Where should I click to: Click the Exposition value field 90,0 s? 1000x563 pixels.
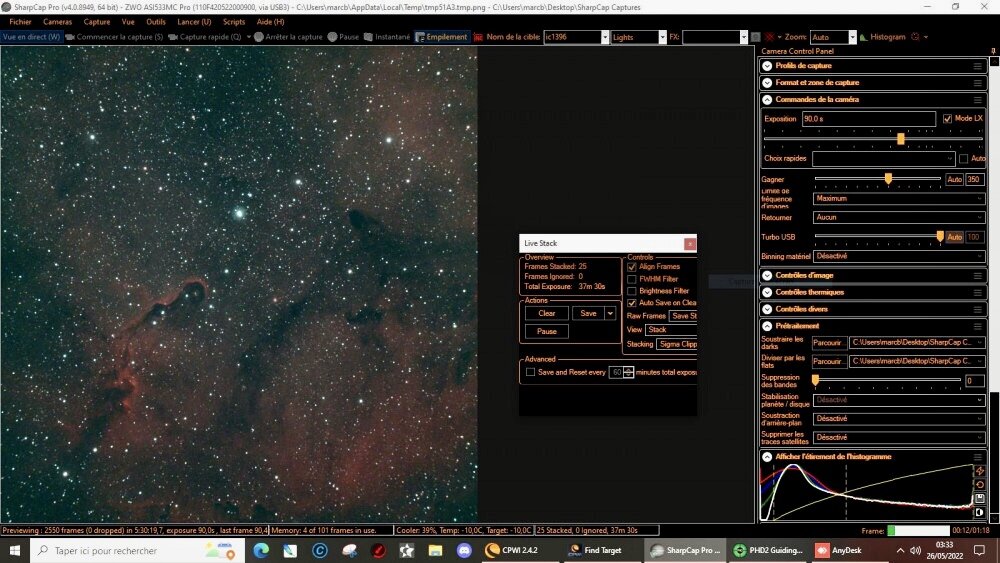click(868, 119)
